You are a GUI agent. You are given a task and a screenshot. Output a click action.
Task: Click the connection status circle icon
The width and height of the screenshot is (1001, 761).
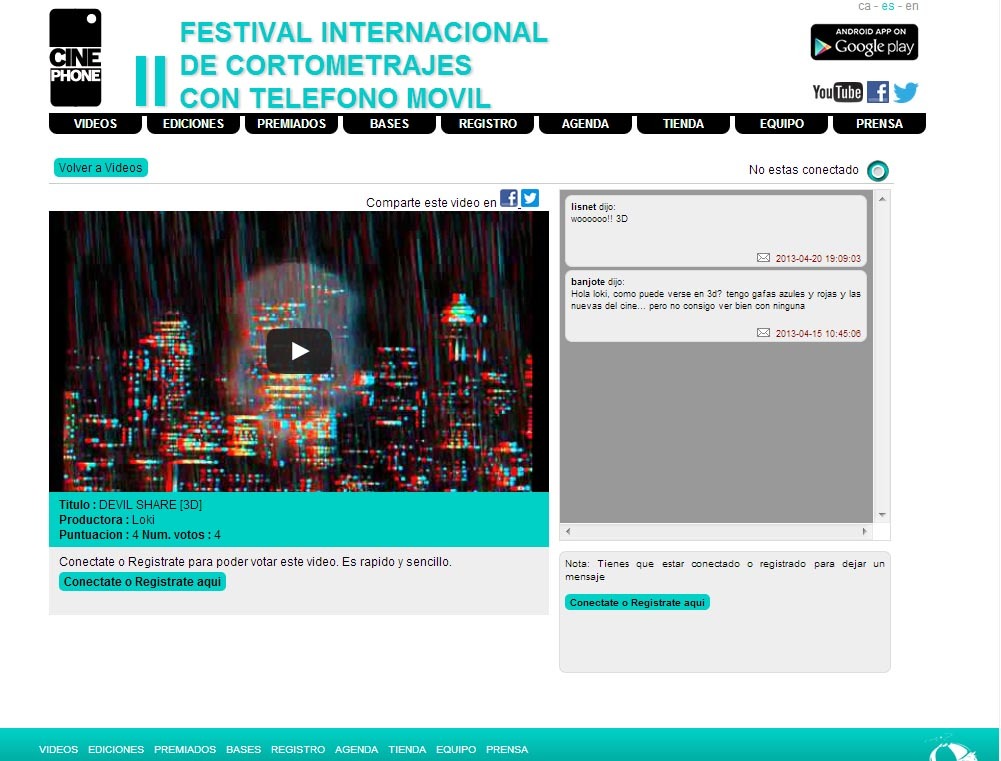877,171
